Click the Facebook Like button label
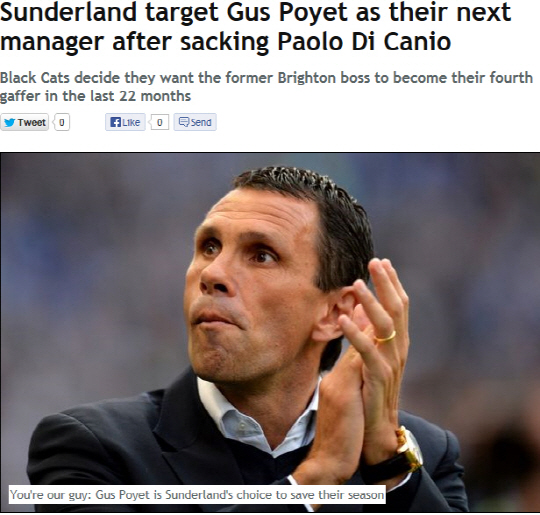540x515 pixels. coord(131,122)
